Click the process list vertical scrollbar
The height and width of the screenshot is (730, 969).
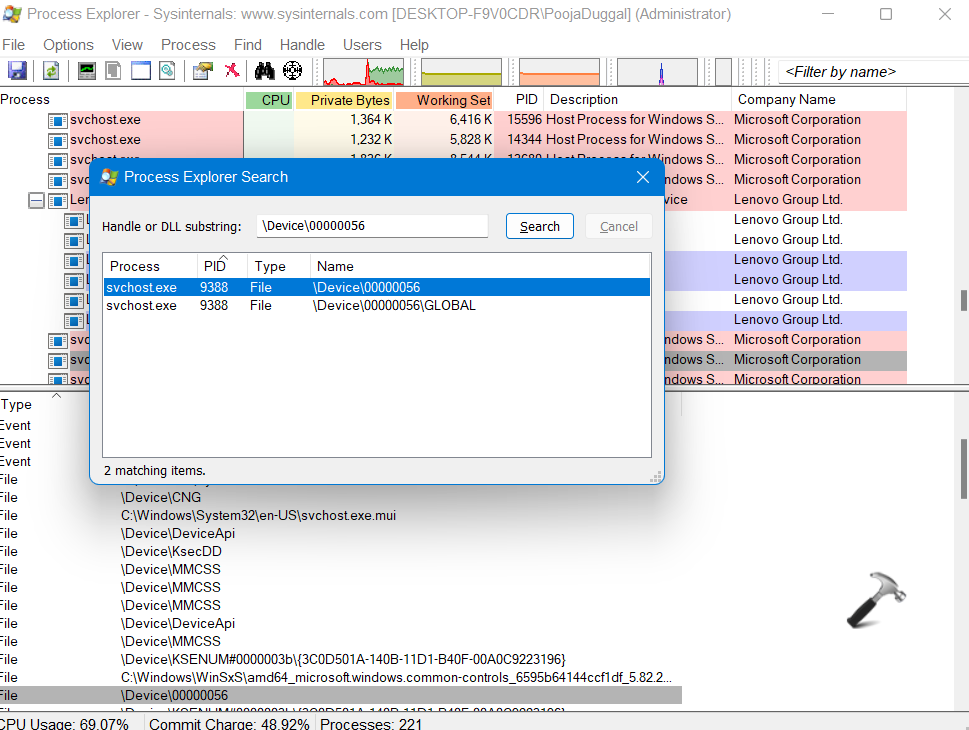pos(963,300)
